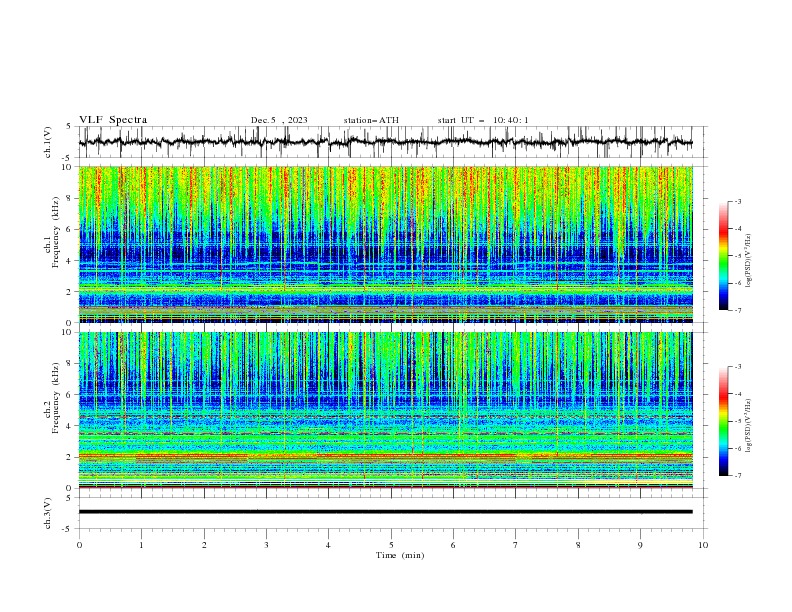Select the date text "Dec.5 , 2023"
Viewport: 792px width, 612px height.
point(279,120)
